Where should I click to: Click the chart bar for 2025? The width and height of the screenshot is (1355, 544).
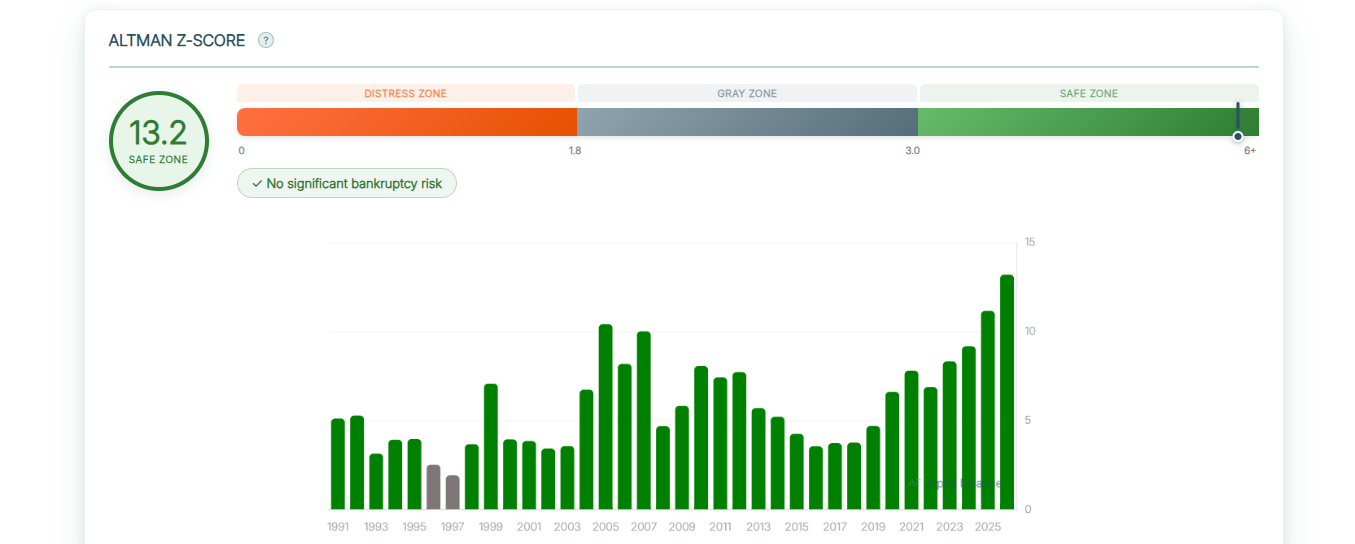click(987, 410)
